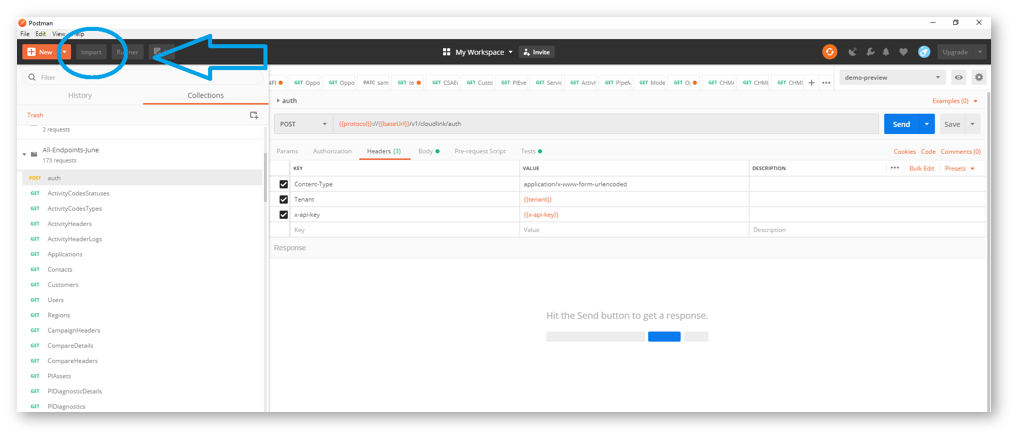
Task: Open the dropdown arrow beside New
Action: [x=65, y=52]
